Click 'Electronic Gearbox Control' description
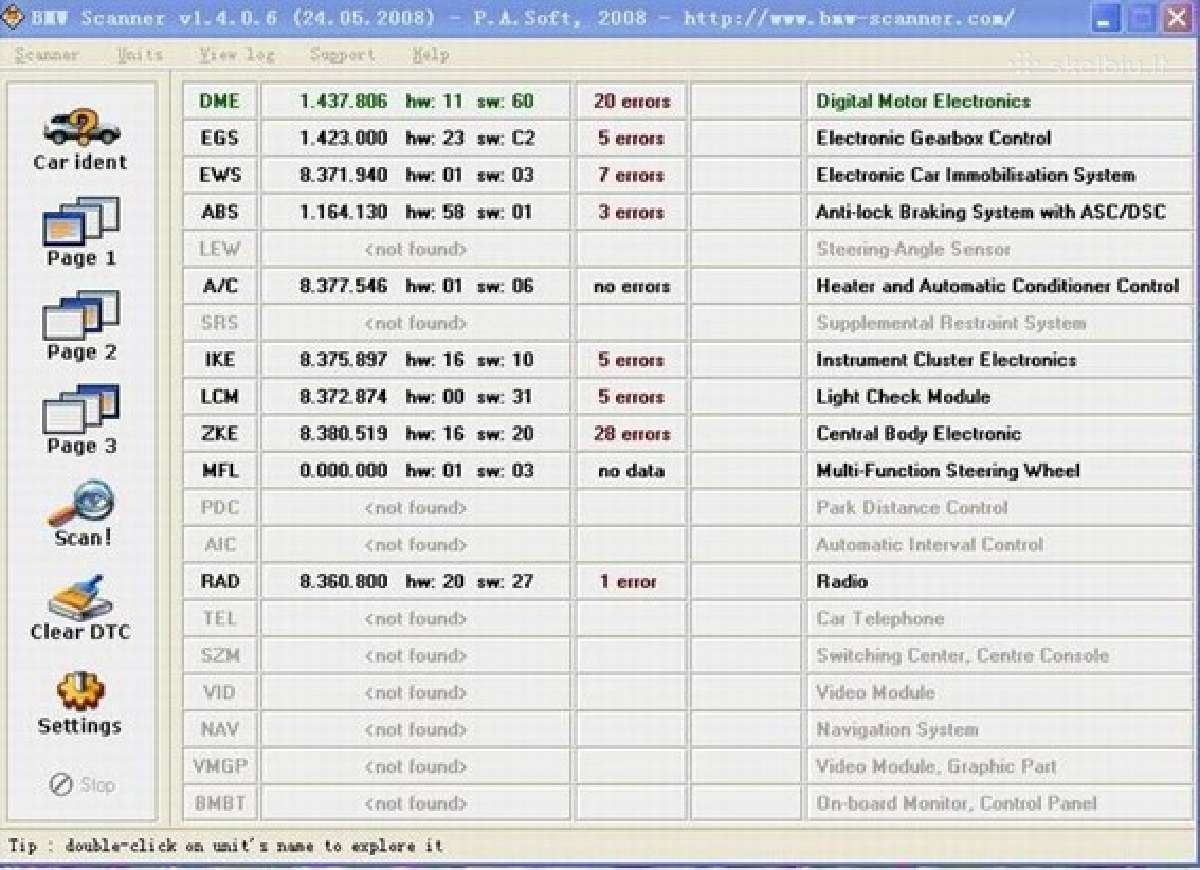Viewport: 1200px width, 870px height. [933, 138]
